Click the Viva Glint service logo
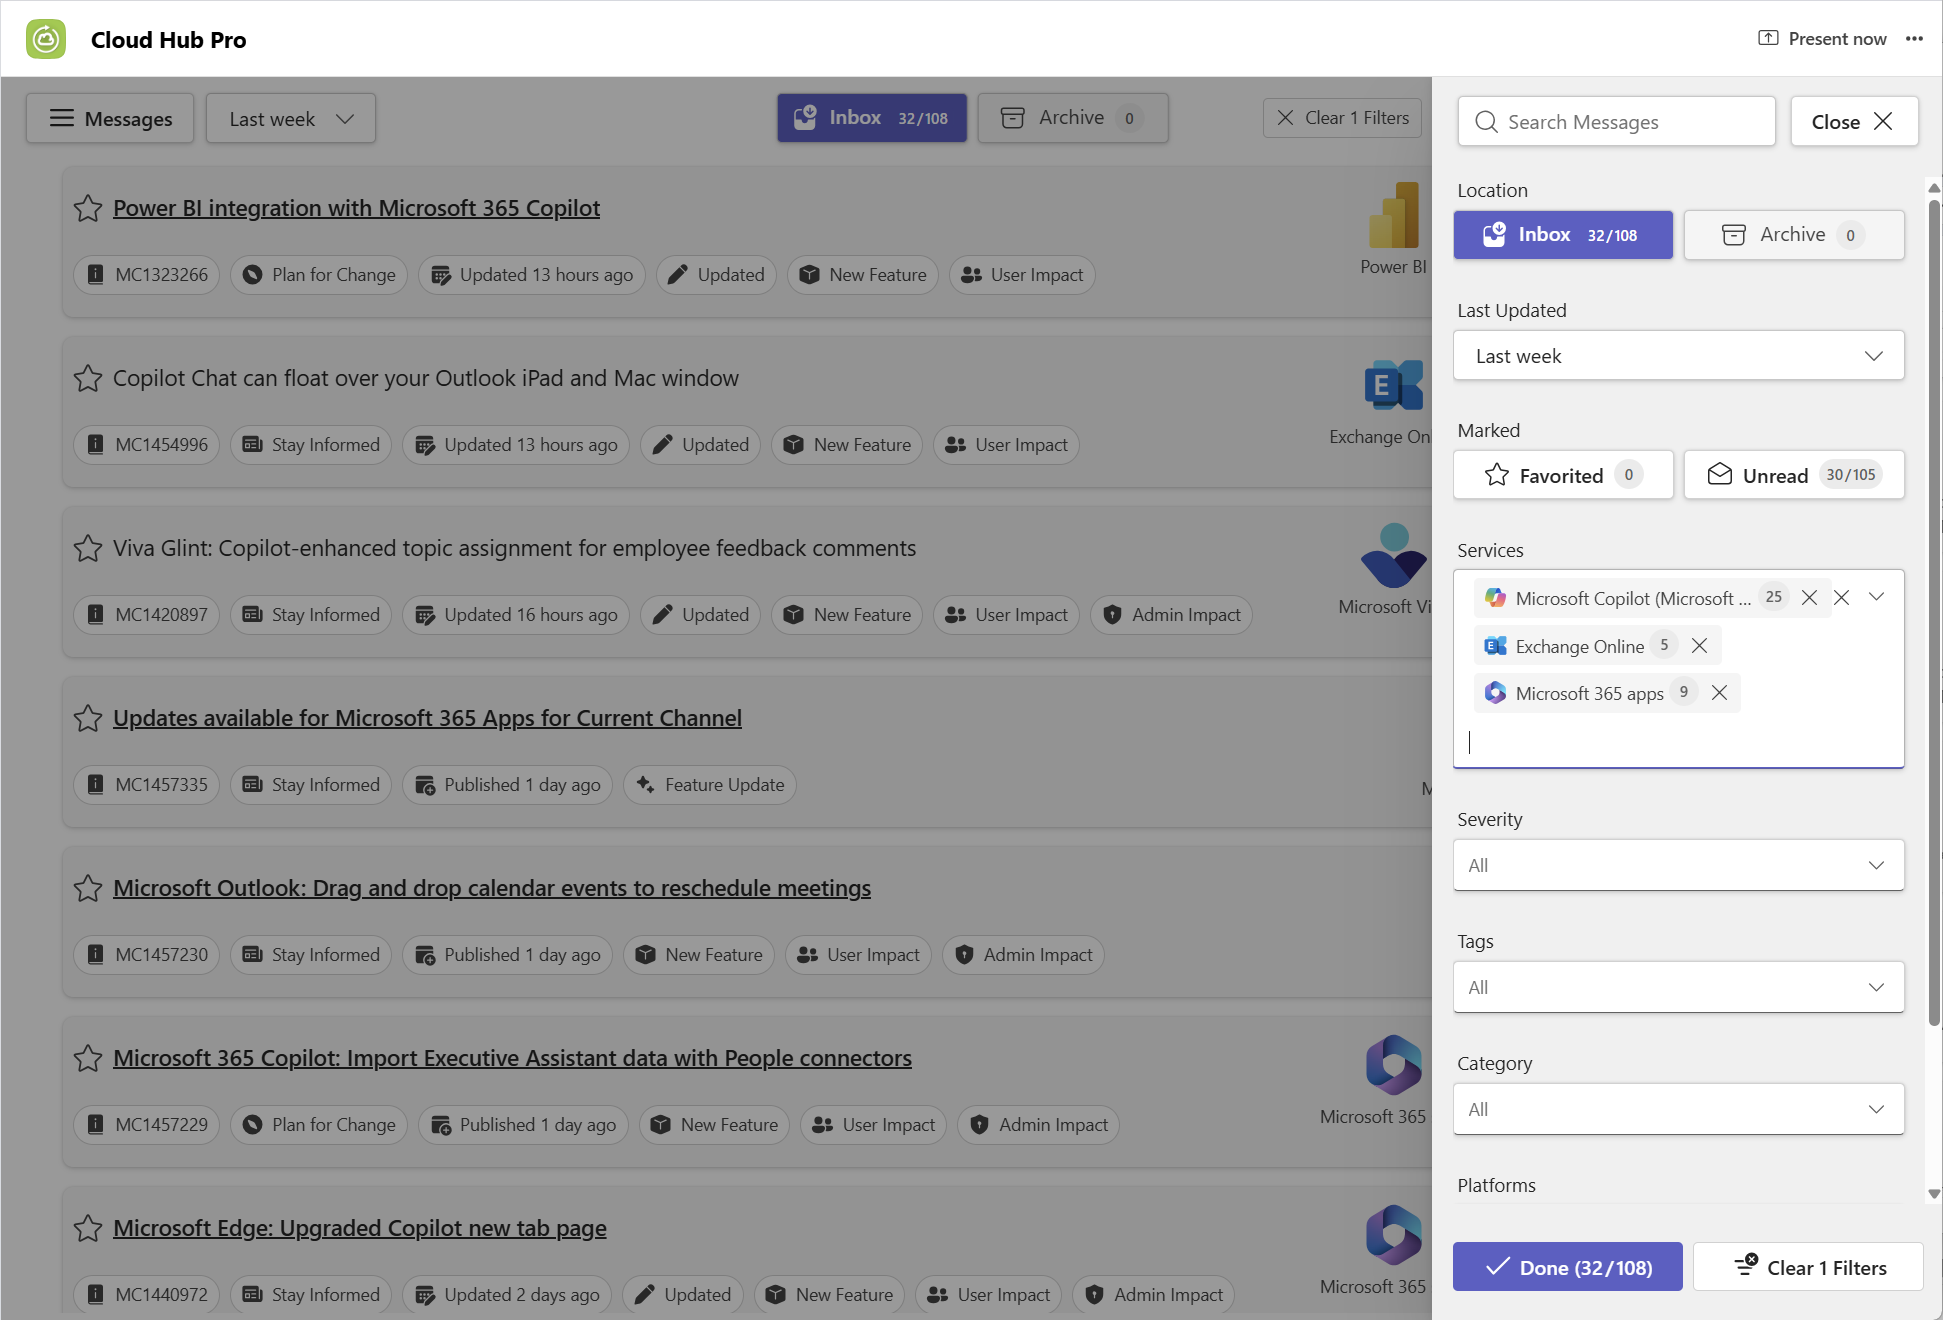The height and width of the screenshot is (1320, 1943). click(x=1394, y=555)
